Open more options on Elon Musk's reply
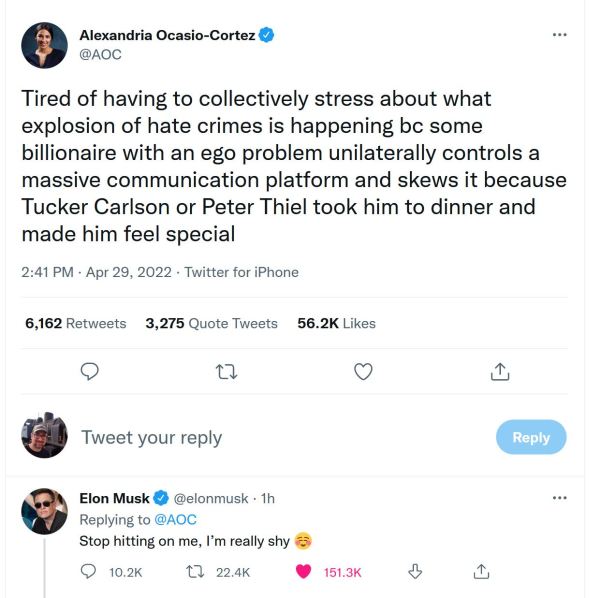 click(x=559, y=497)
